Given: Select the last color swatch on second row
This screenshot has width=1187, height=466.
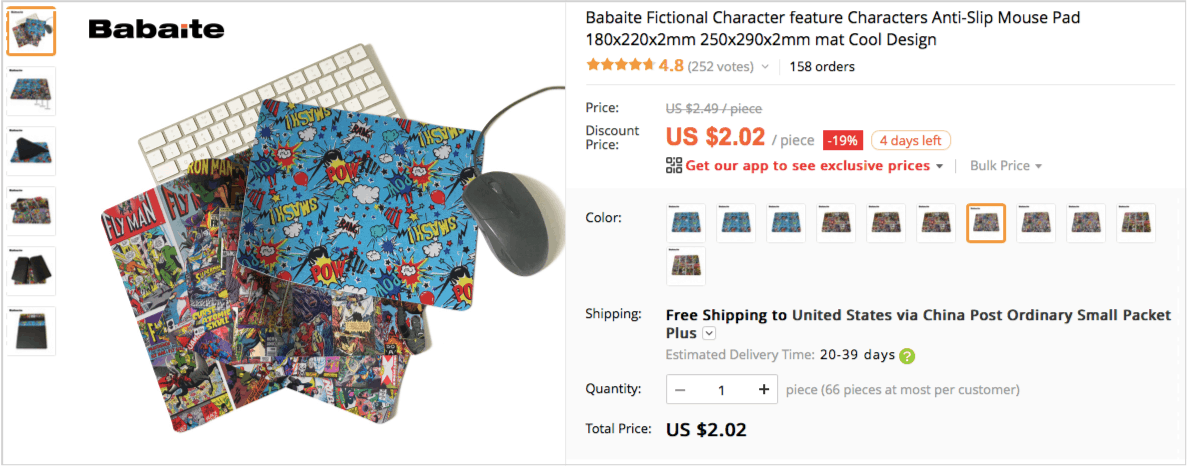Looking at the screenshot, I should coord(686,266).
